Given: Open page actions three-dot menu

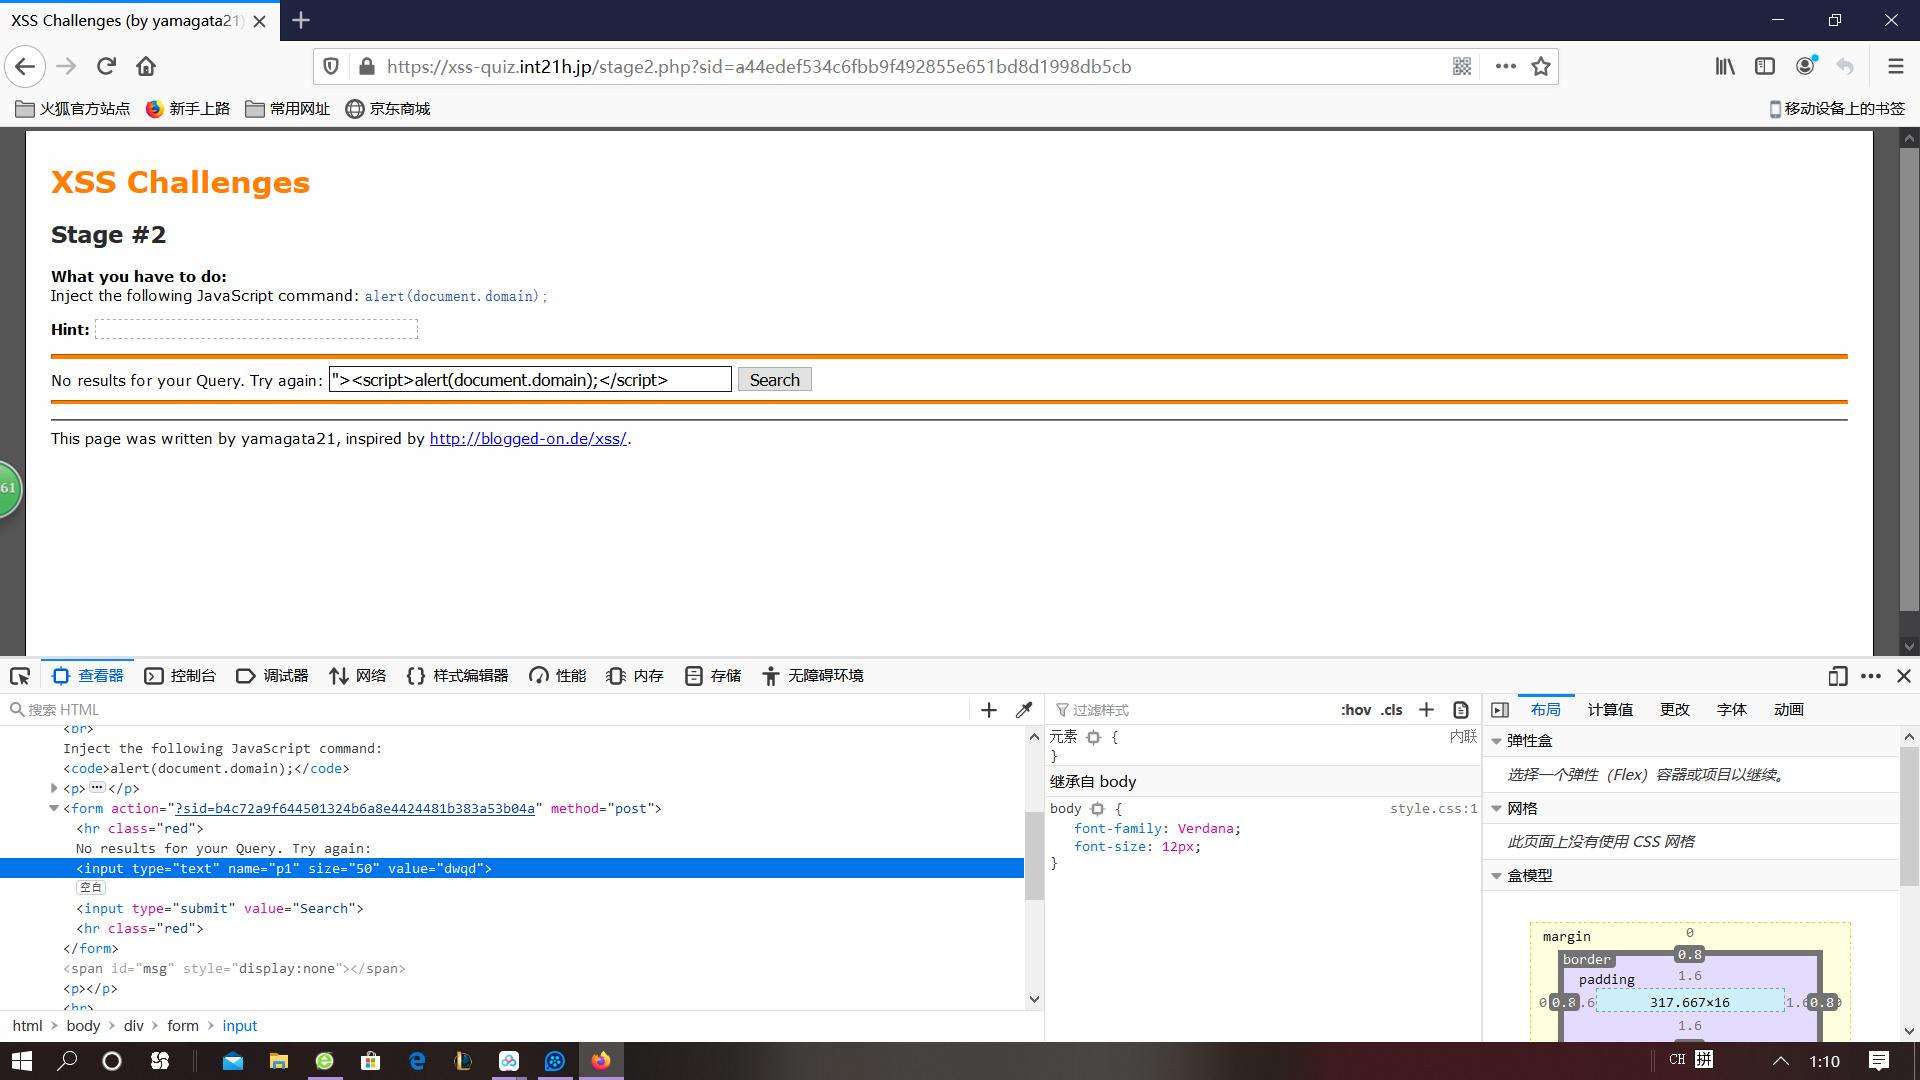Looking at the screenshot, I should (x=1505, y=67).
